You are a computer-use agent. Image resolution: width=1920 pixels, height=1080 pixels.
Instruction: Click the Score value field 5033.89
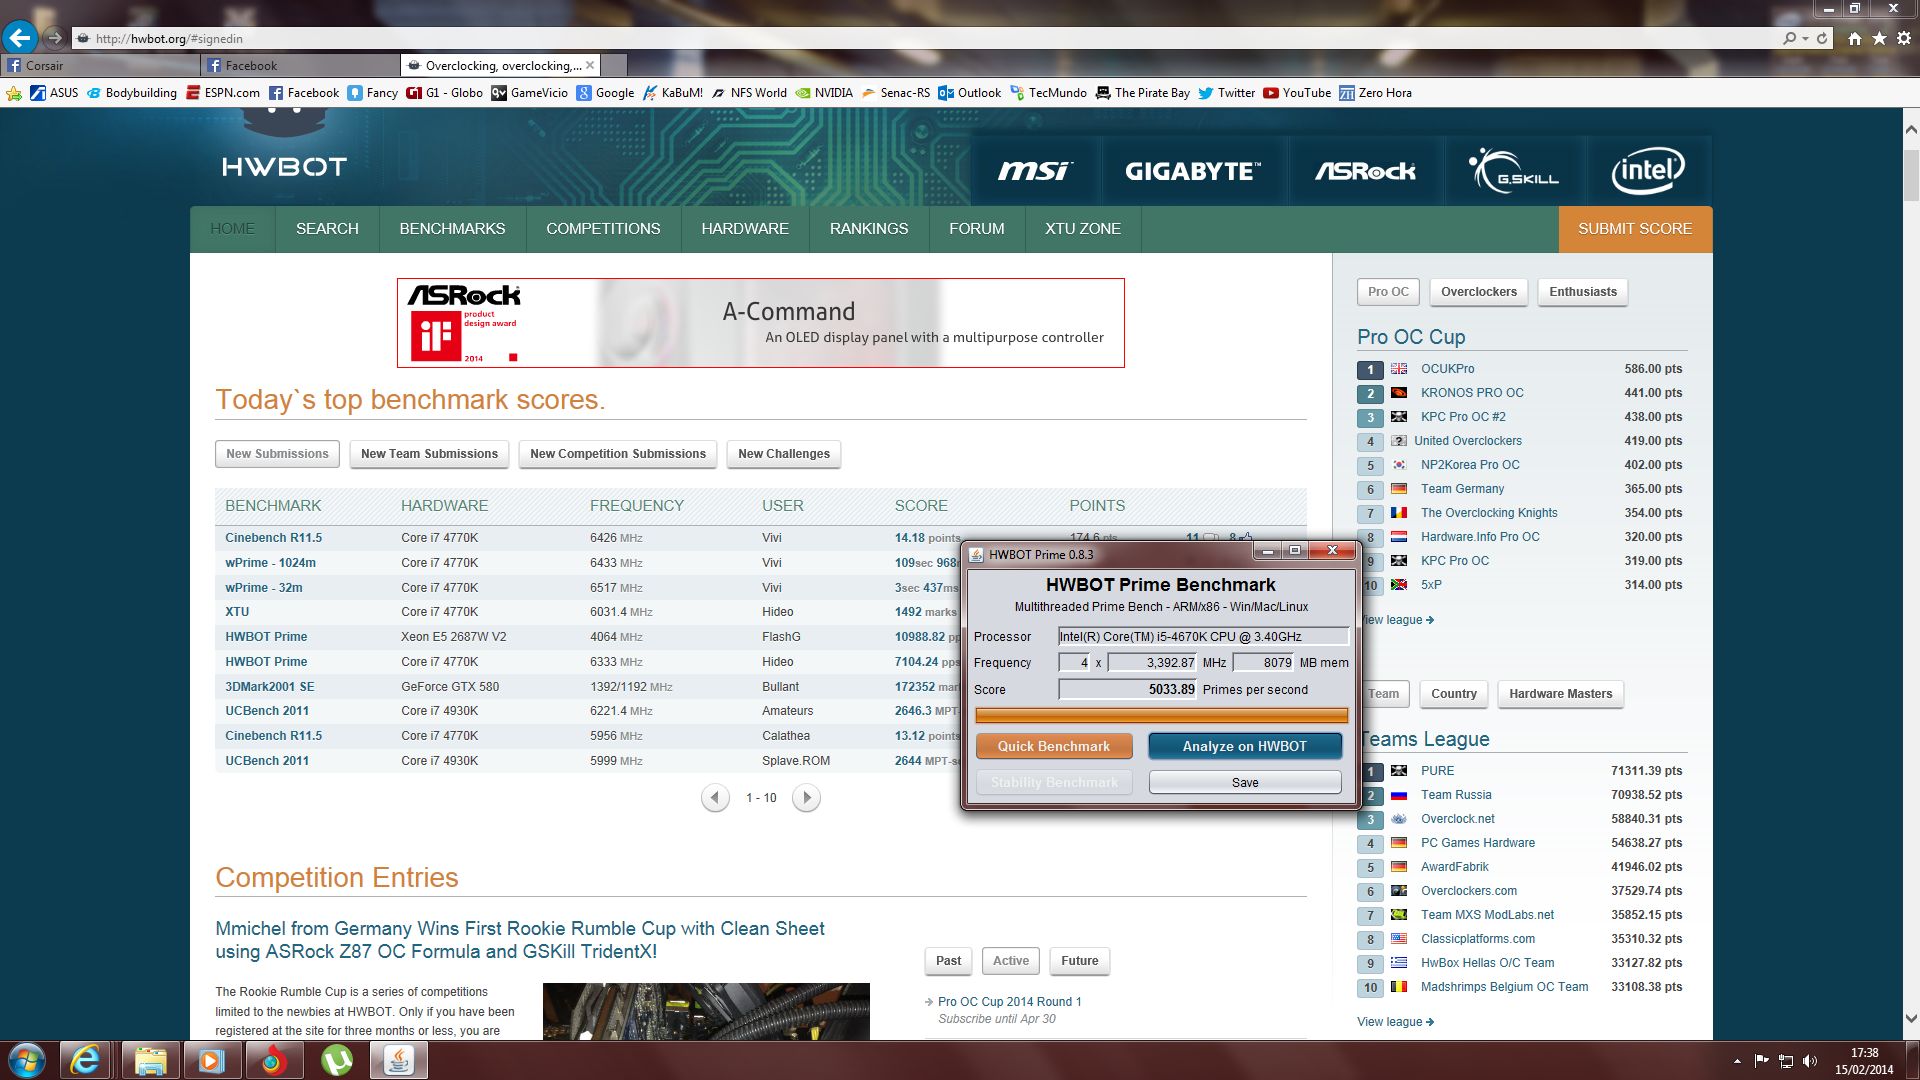[x=1128, y=689]
